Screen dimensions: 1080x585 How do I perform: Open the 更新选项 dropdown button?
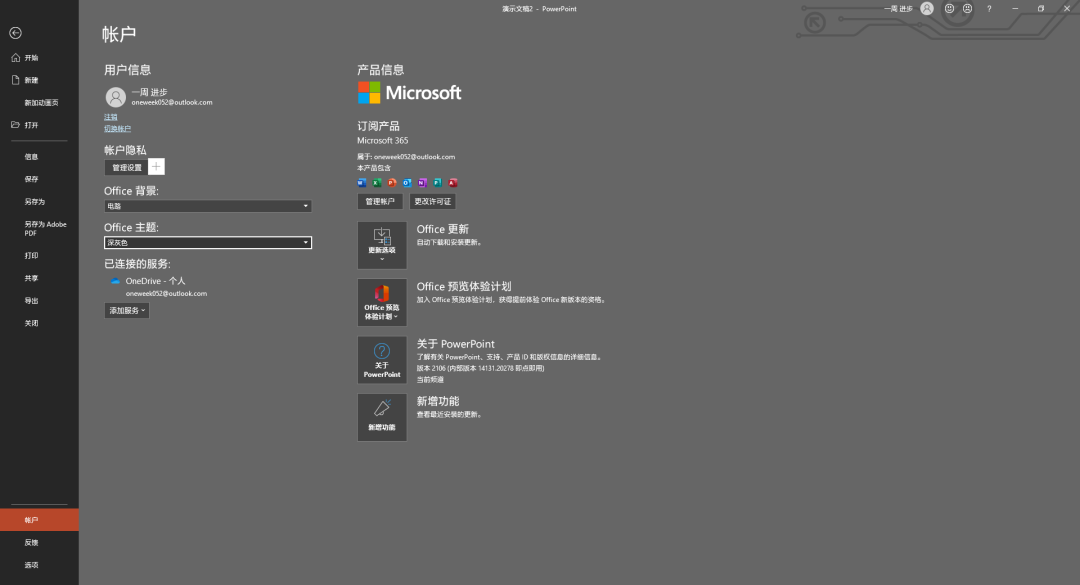[382, 245]
